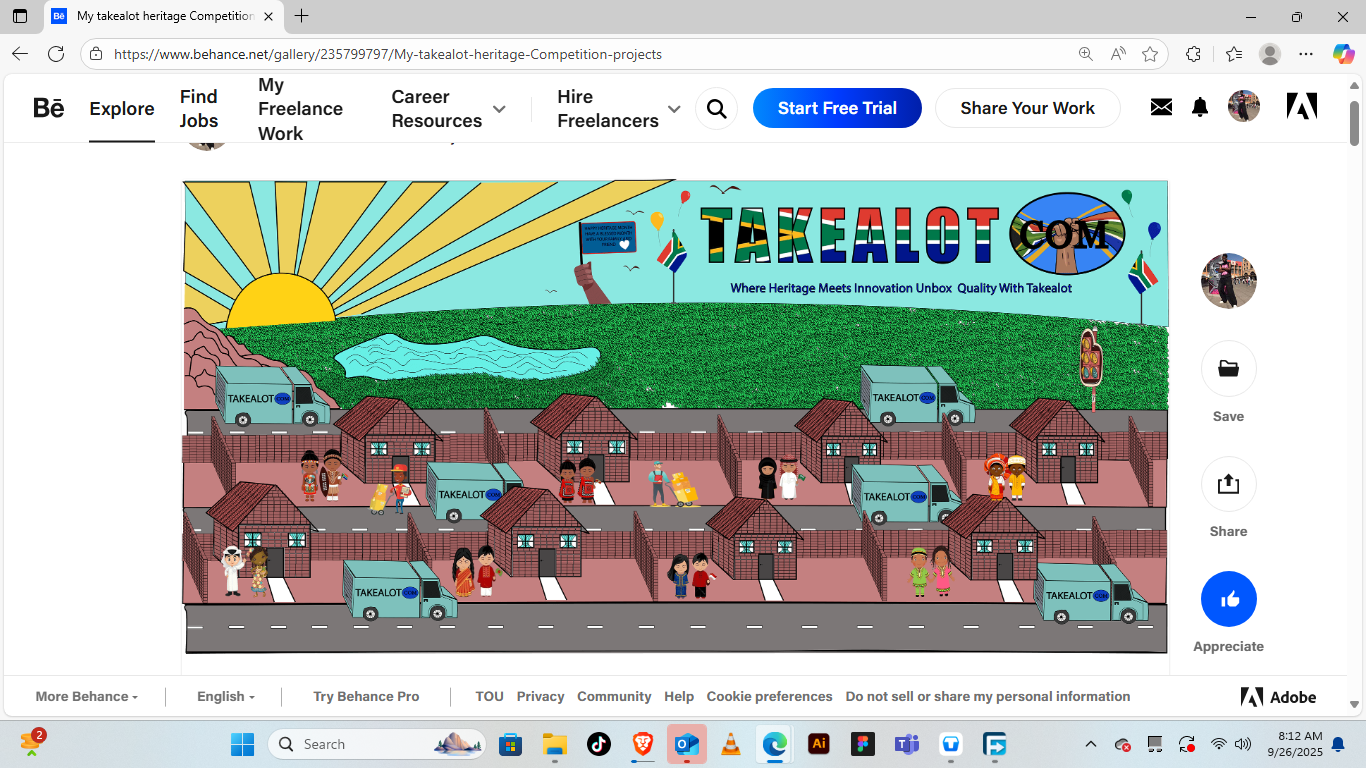Open the Privacy link in the footer
The height and width of the screenshot is (768, 1366).
[540, 696]
